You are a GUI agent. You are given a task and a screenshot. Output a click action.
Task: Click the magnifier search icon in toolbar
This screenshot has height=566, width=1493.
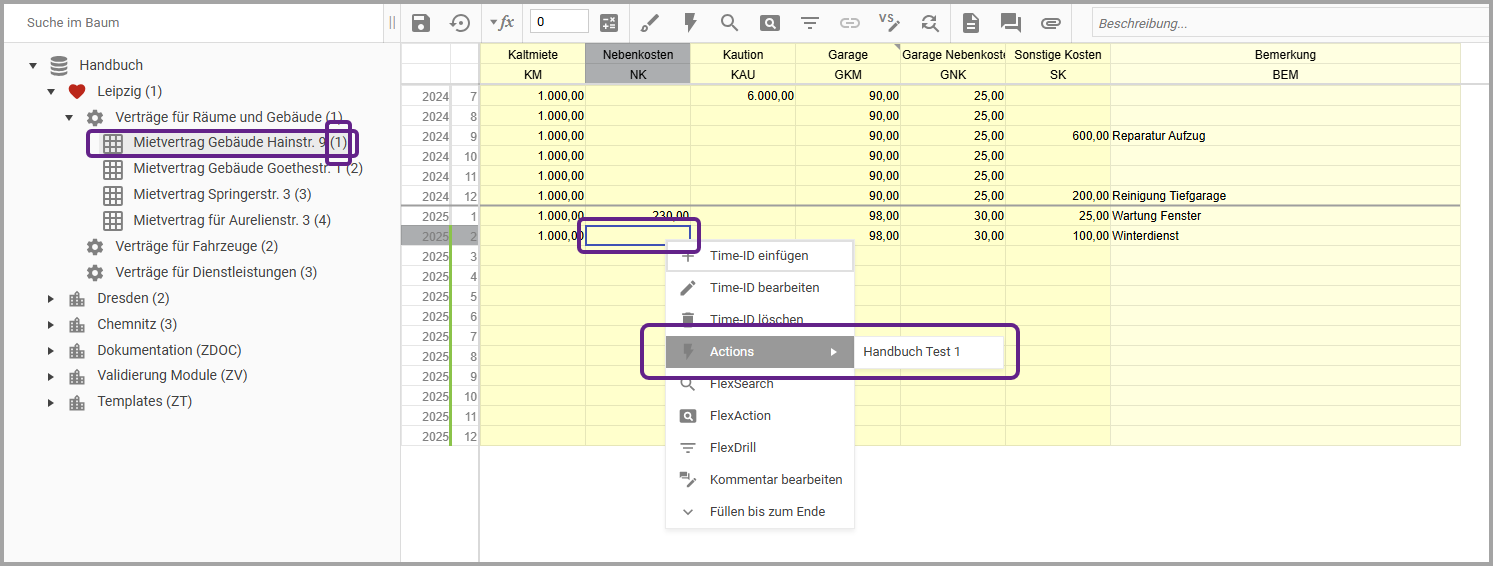point(729,23)
